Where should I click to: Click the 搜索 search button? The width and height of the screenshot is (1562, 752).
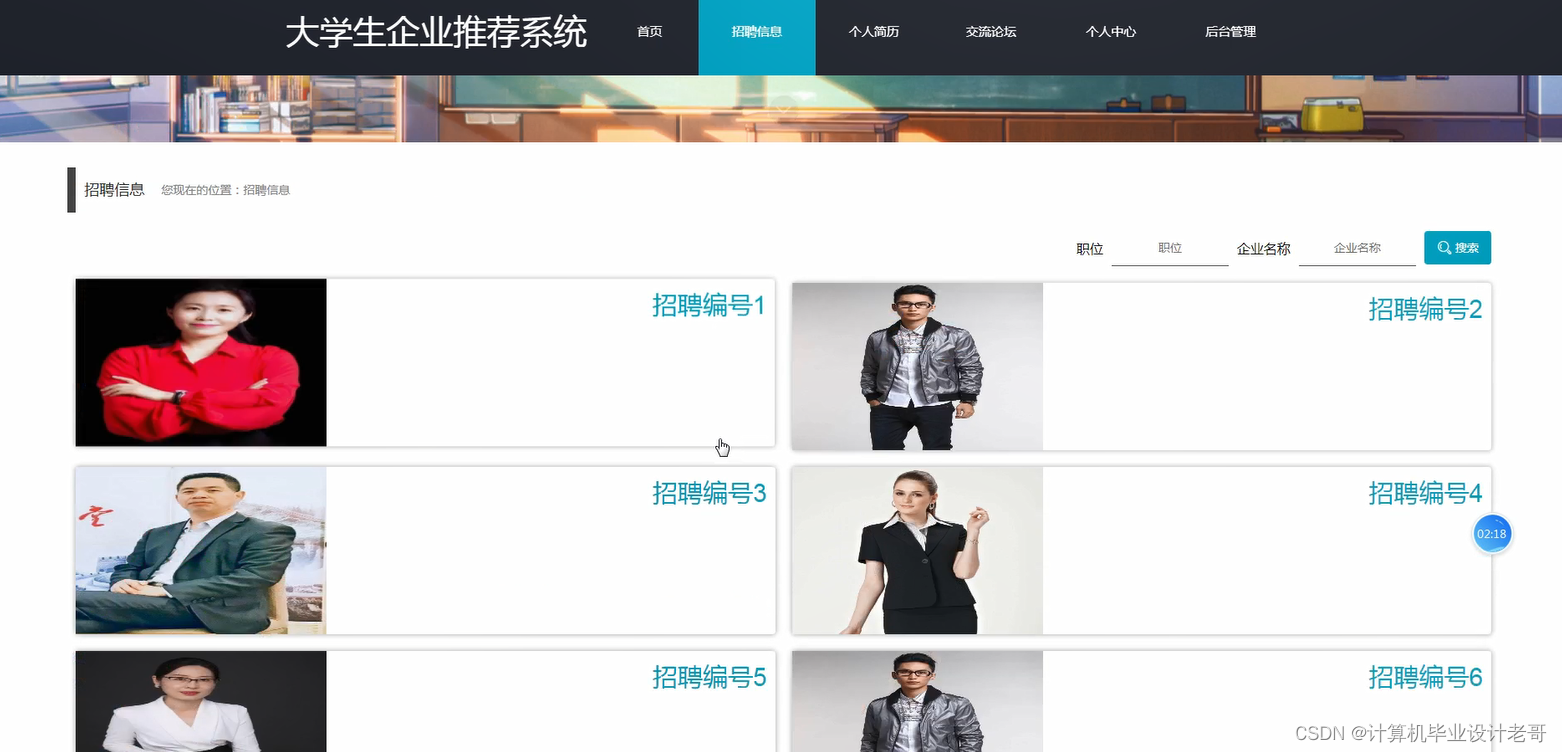[x=1457, y=248]
